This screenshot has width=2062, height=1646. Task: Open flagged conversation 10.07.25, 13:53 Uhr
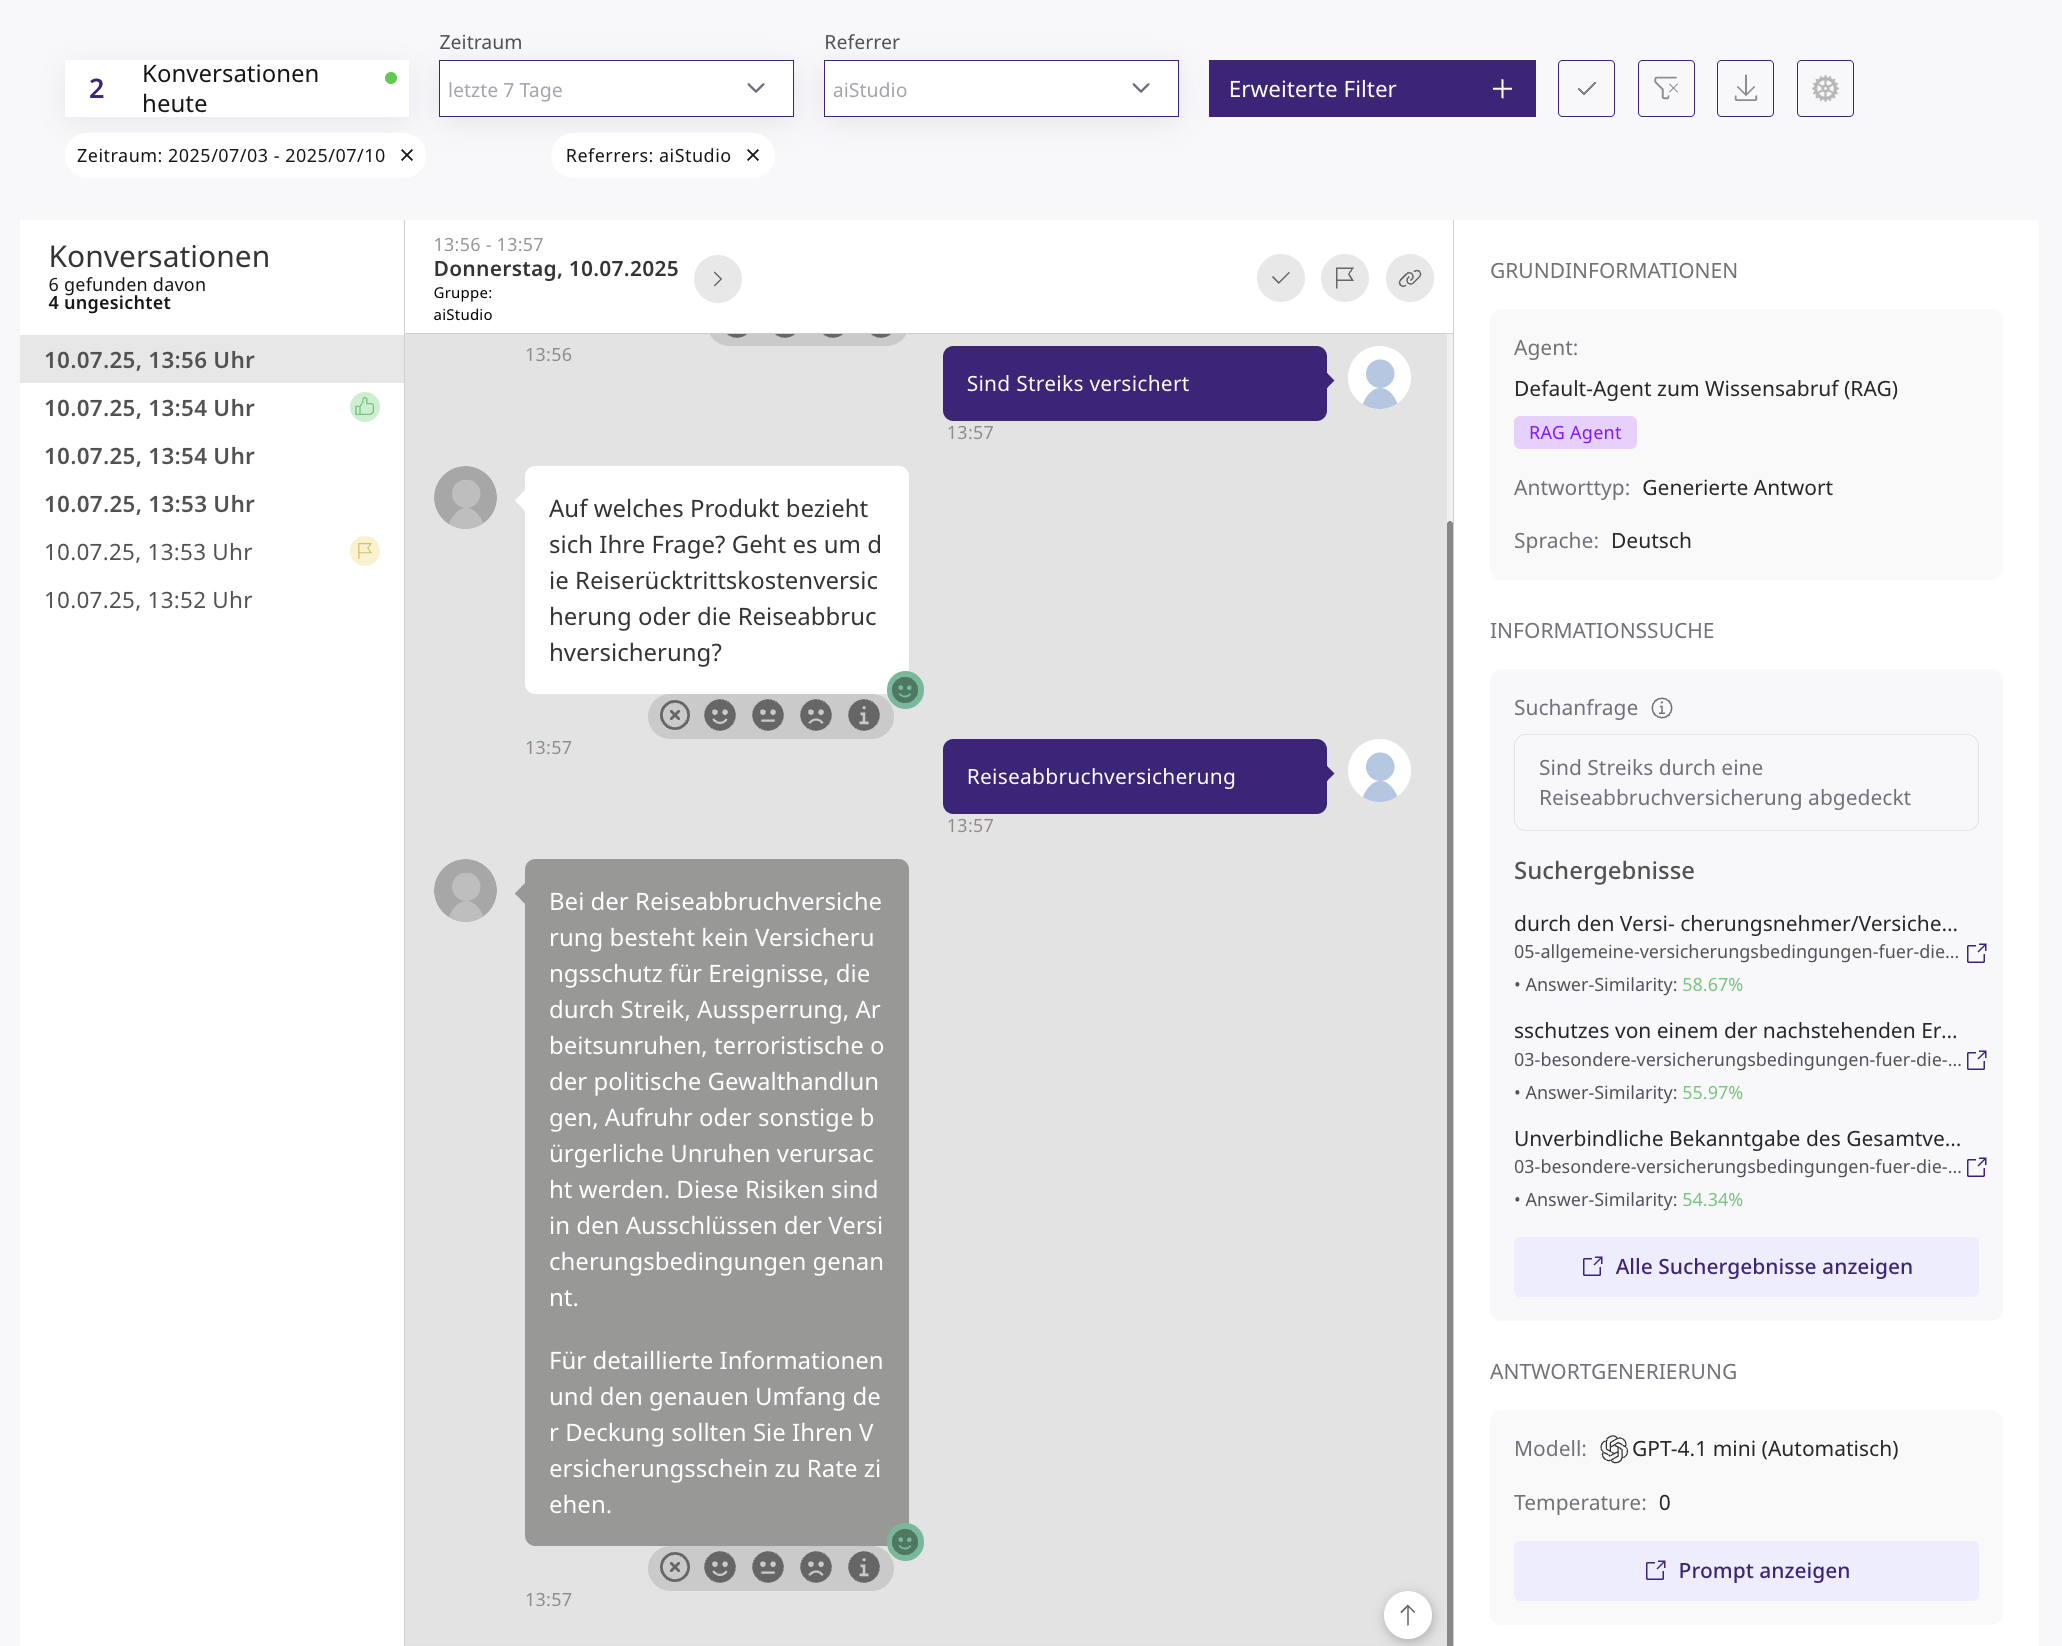[x=212, y=552]
